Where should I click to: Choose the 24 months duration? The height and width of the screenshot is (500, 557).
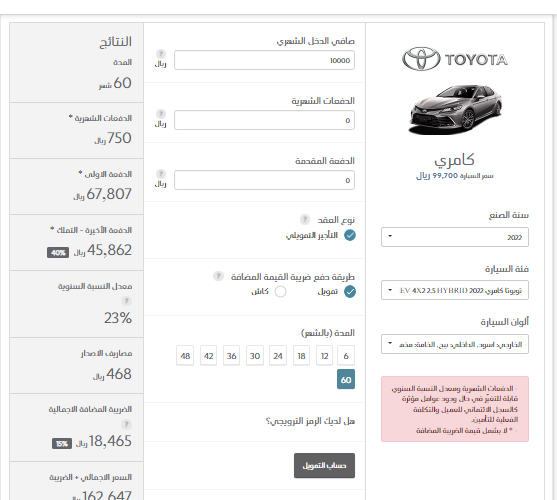coord(278,355)
